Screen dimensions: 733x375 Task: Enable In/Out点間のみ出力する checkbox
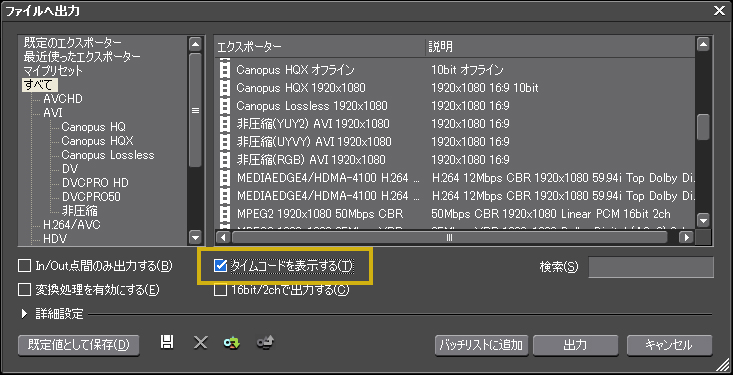pos(24,266)
